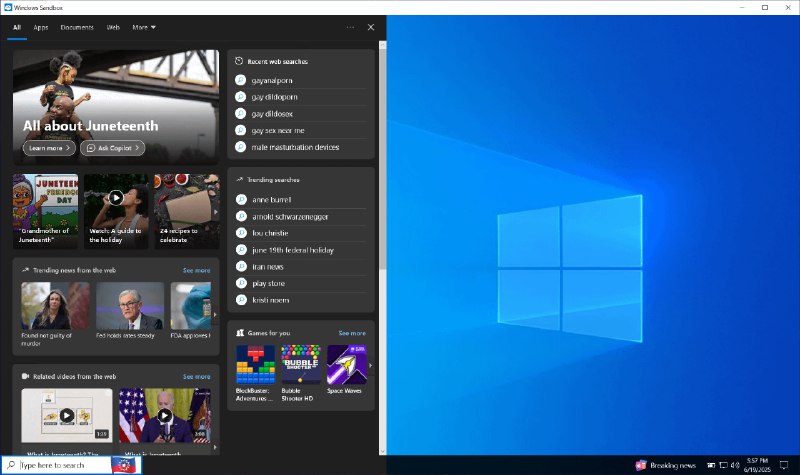The height and width of the screenshot is (475, 800).
Task: Click the search panel vertical scrollbar thumb
Action: 383,158
